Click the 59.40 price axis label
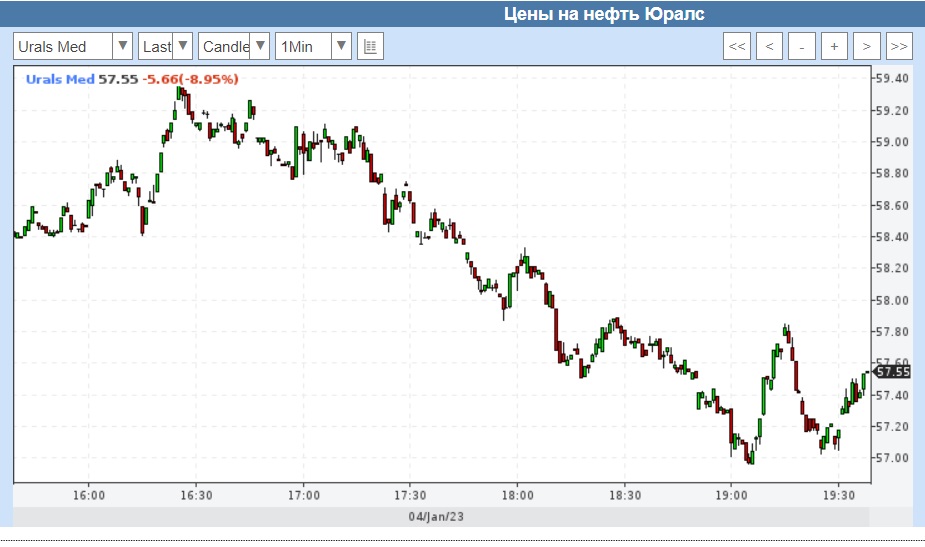 (892, 78)
